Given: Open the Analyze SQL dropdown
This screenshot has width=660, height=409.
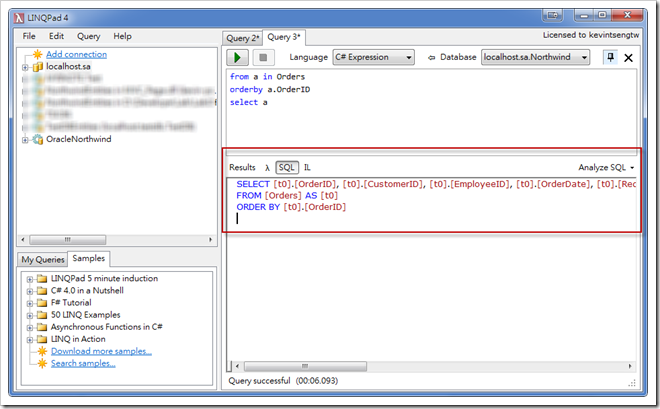Looking at the screenshot, I should coord(606,167).
